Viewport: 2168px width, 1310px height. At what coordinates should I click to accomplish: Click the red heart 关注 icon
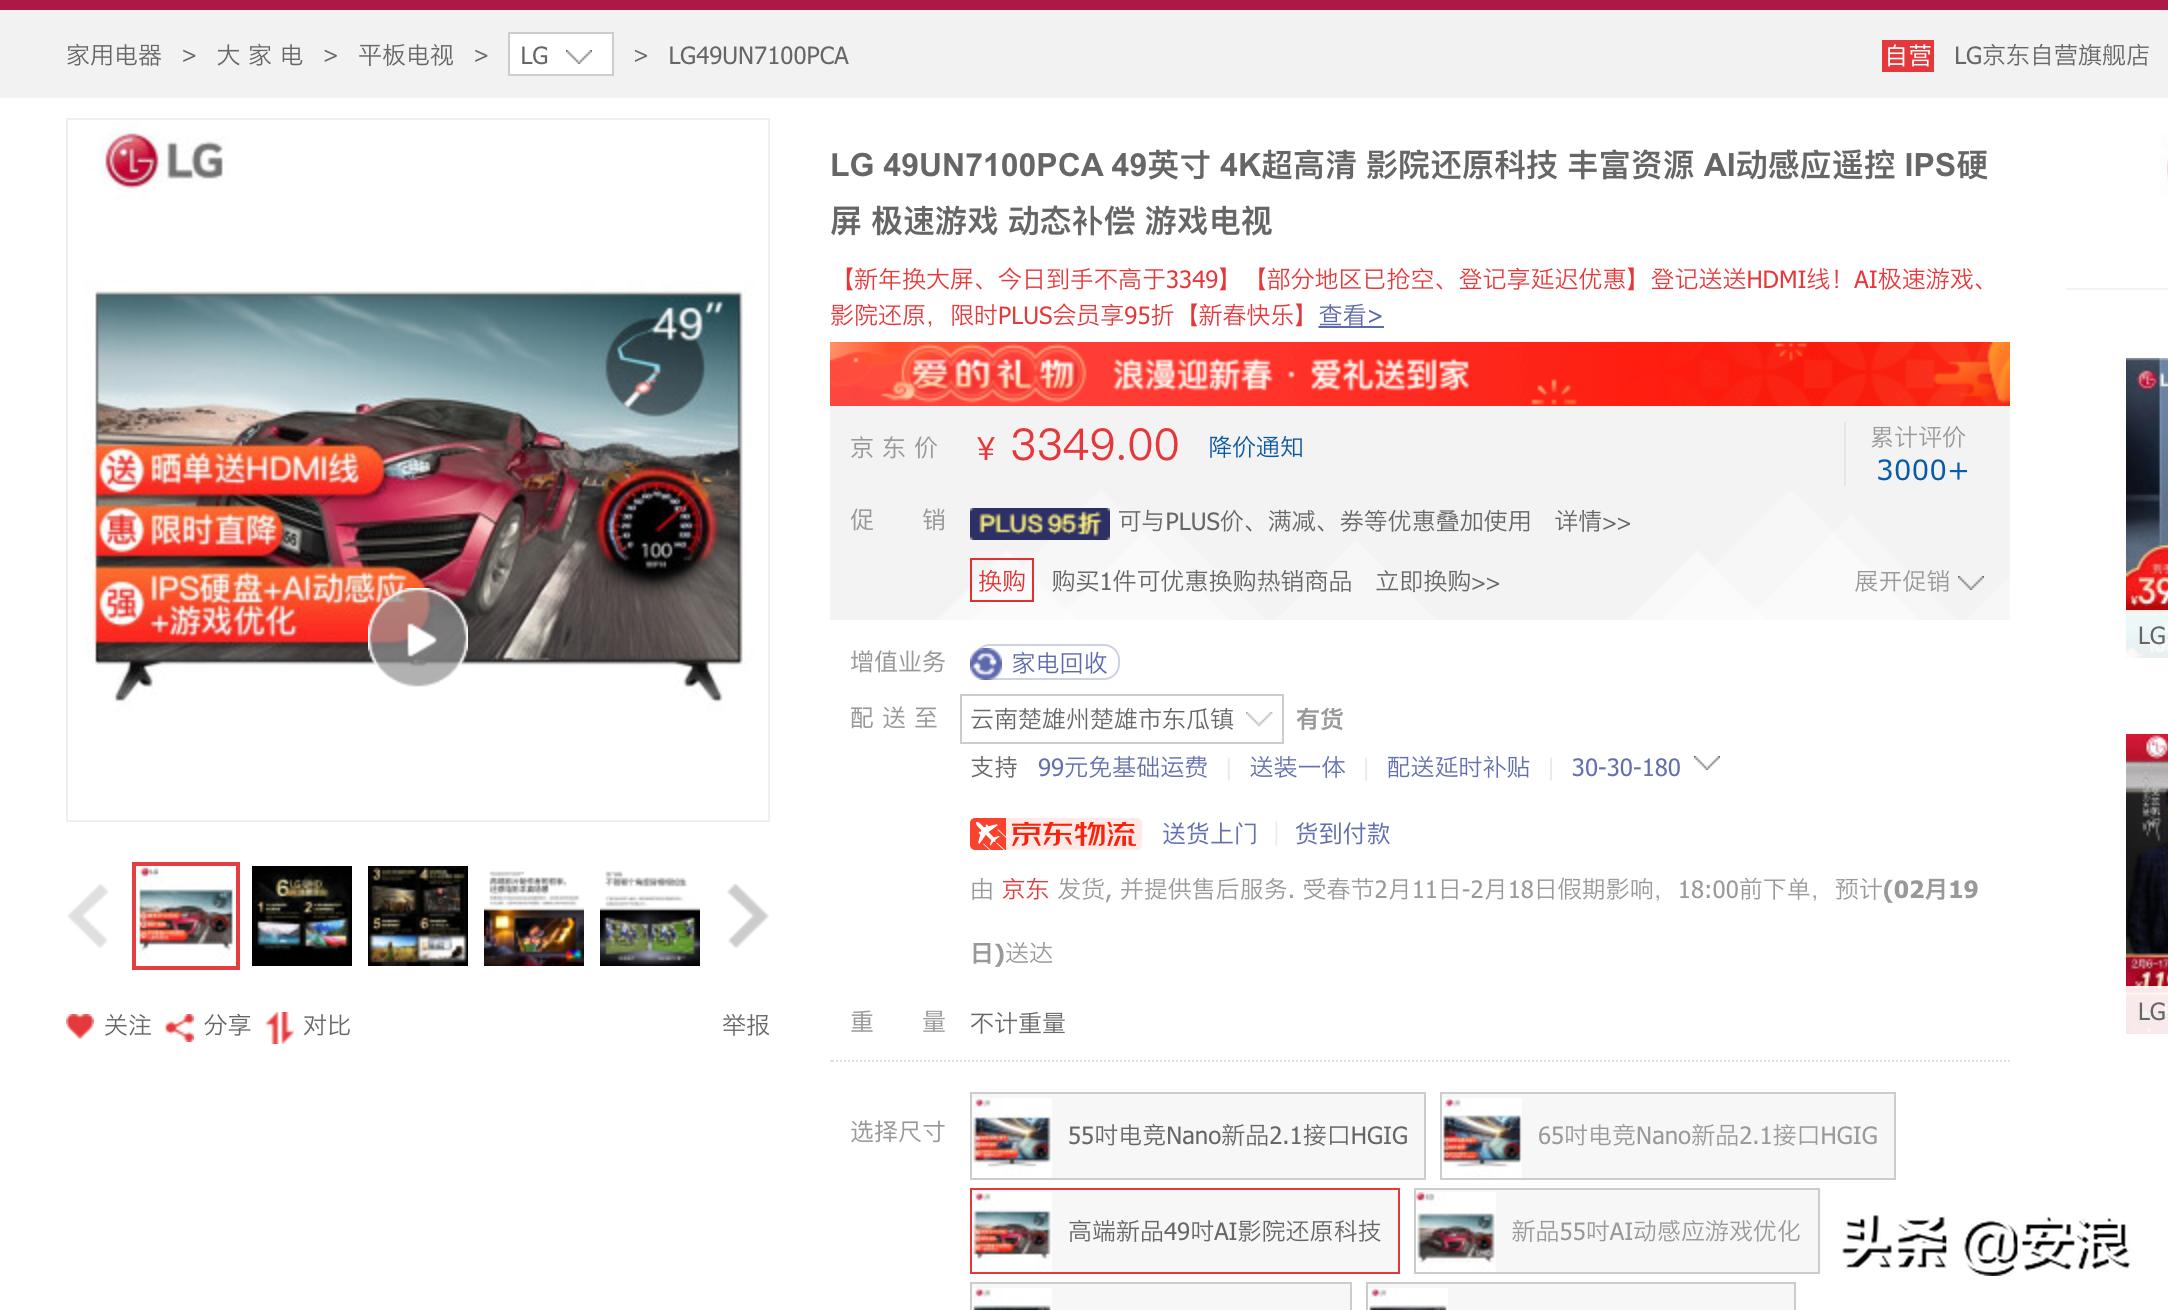pyautogui.click(x=80, y=1026)
